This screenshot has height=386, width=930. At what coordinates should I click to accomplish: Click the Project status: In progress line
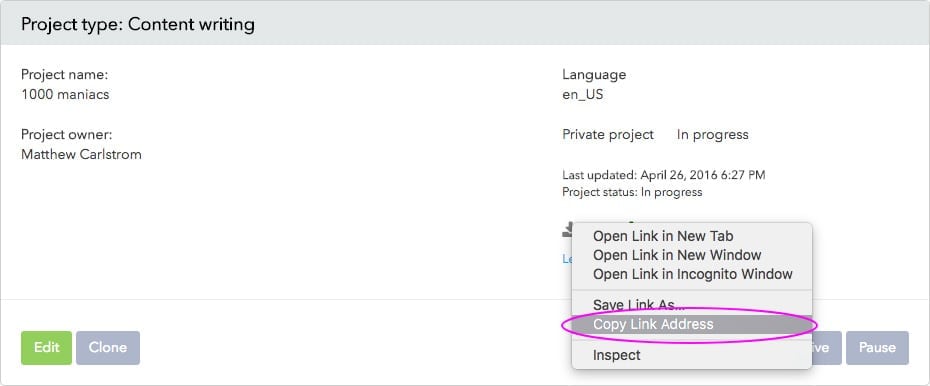pyautogui.click(x=632, y=192)
